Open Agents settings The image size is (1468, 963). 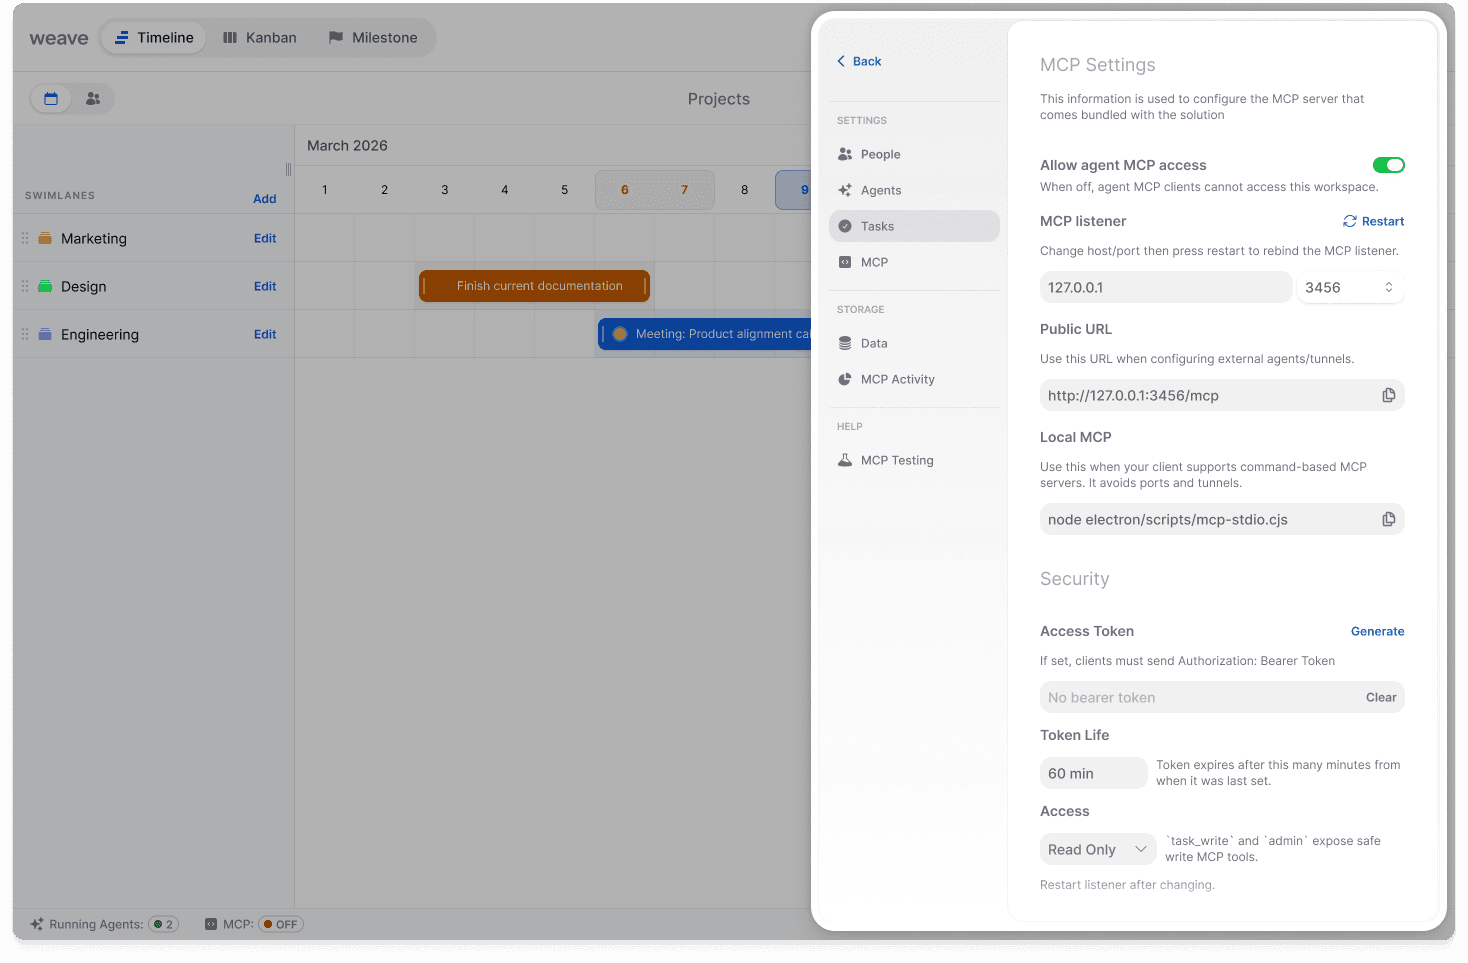914,190
